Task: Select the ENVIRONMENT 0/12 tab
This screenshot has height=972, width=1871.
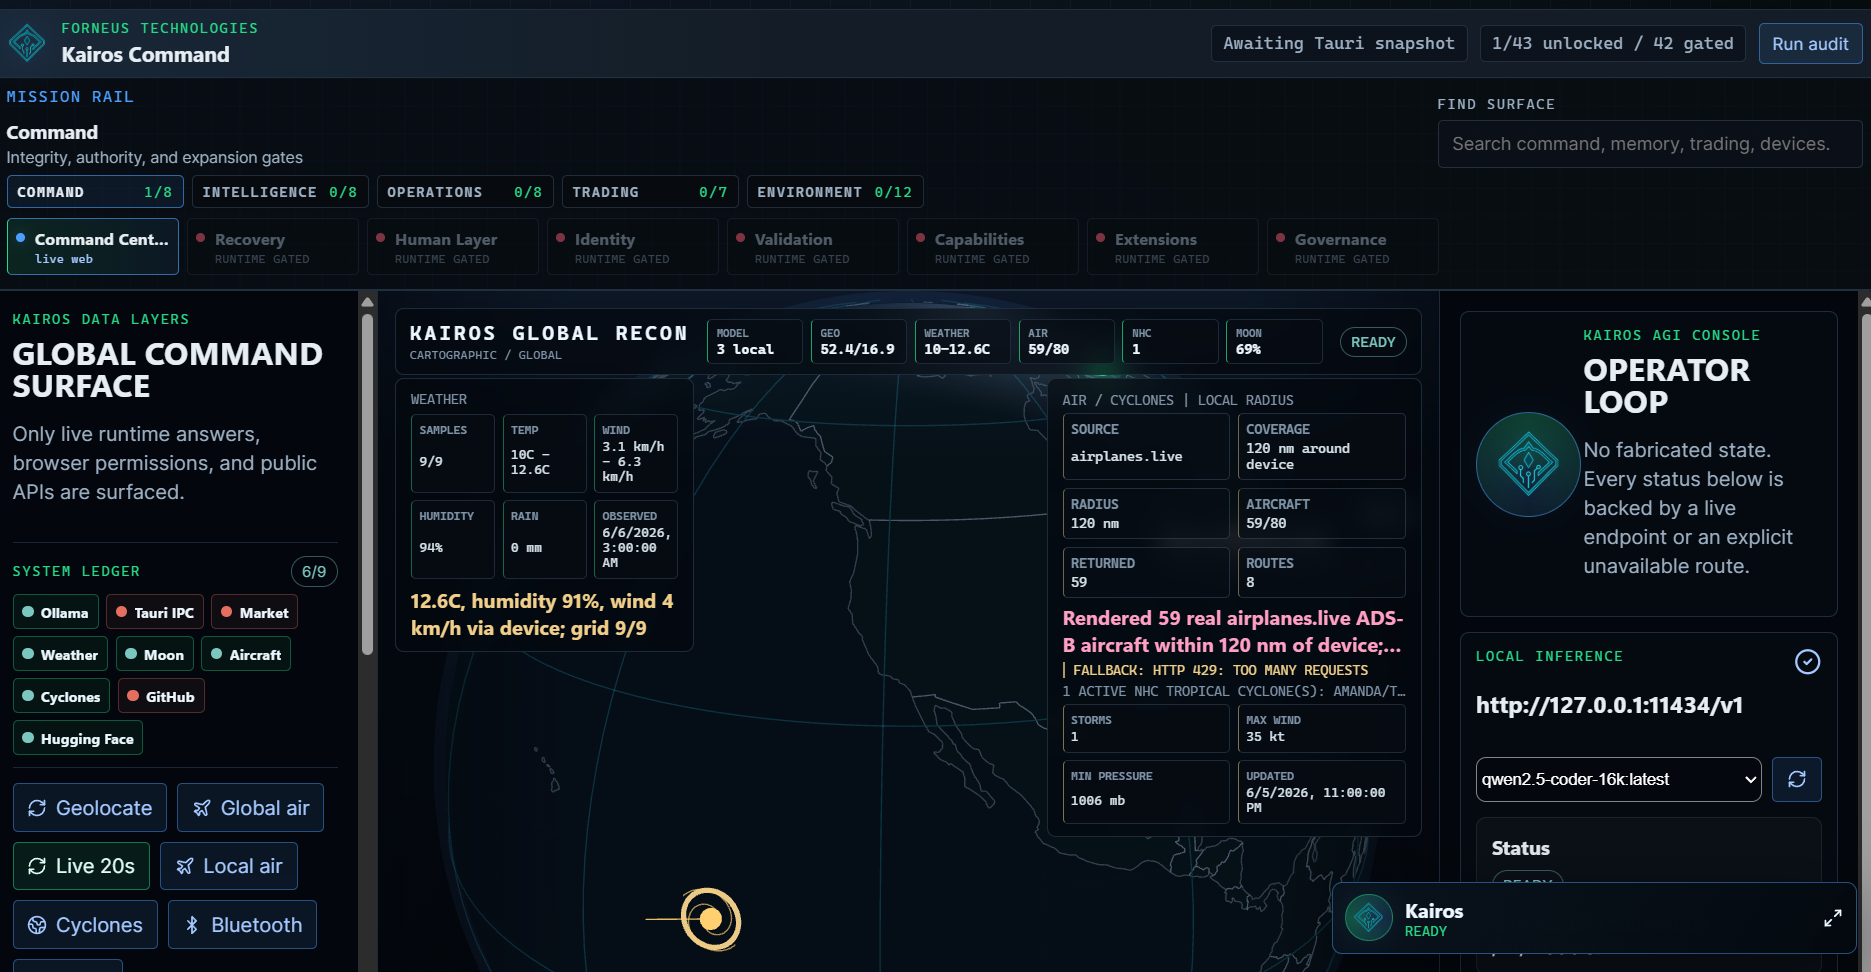Action: coord(835,192)
